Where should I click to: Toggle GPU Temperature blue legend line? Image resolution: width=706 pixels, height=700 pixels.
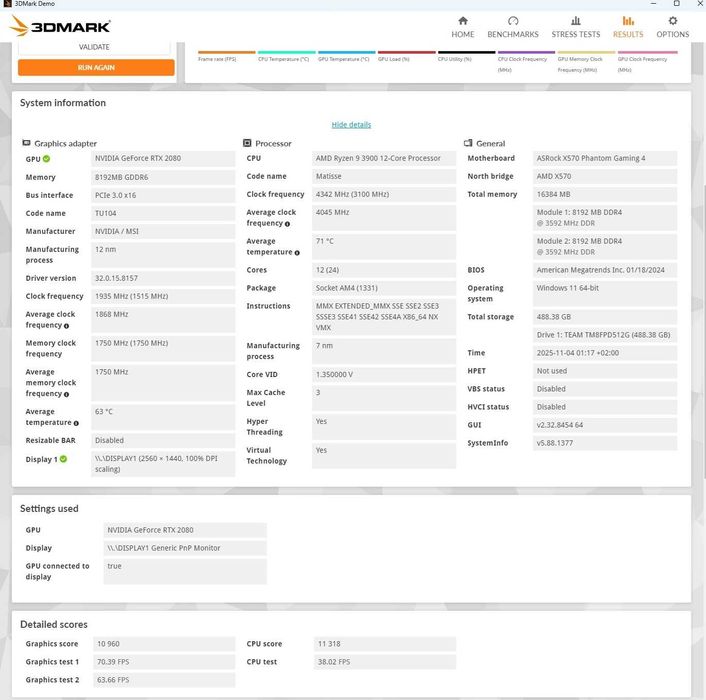coord(346,52)
